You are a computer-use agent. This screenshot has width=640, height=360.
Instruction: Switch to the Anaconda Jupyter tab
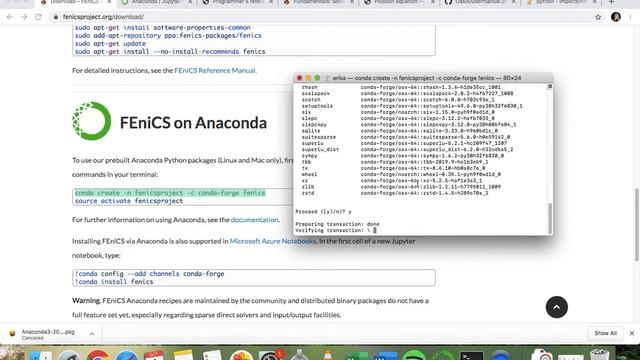pyautogui.click(x=157, y=2)
